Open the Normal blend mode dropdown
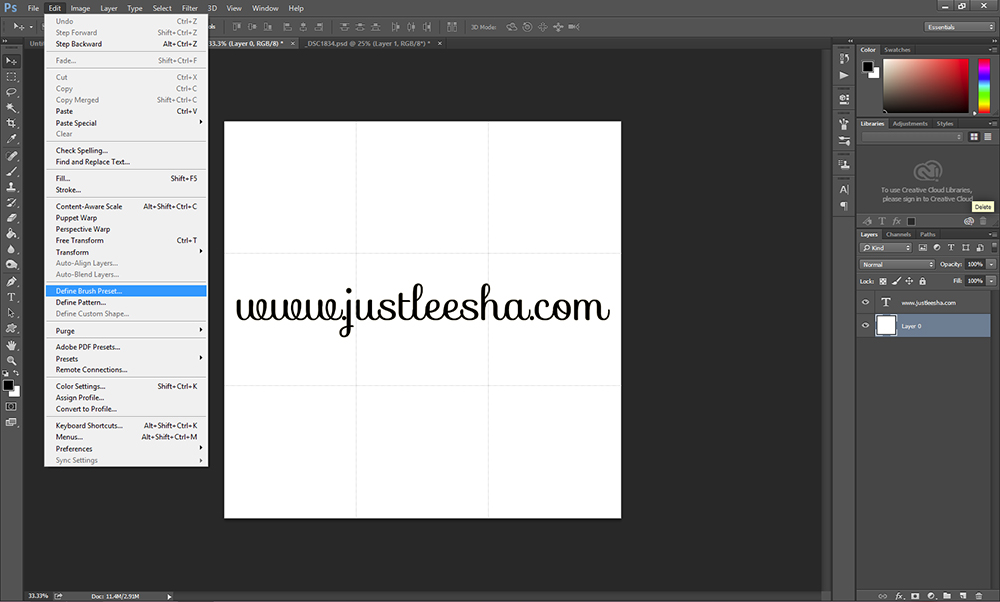This screenshot has height=602, width=1000. [x=897, y=264]
